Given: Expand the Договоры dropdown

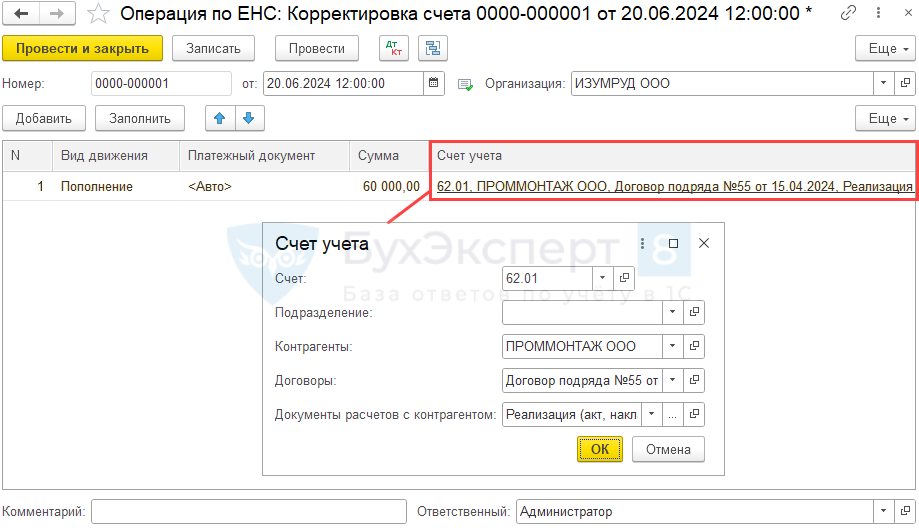Looking at the screenshot, I should click(672, 380).
